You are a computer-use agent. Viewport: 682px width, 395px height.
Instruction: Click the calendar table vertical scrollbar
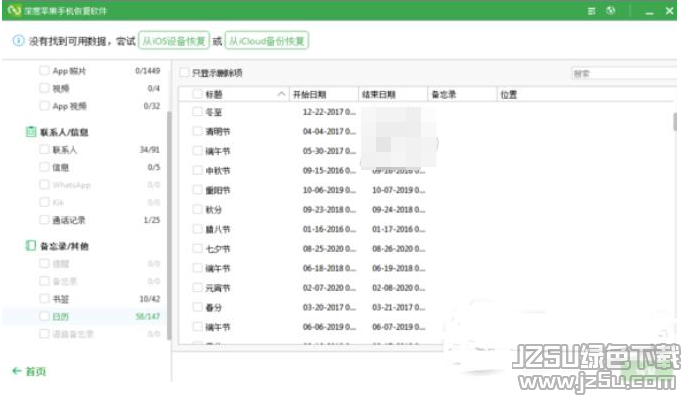coord(675,121)
